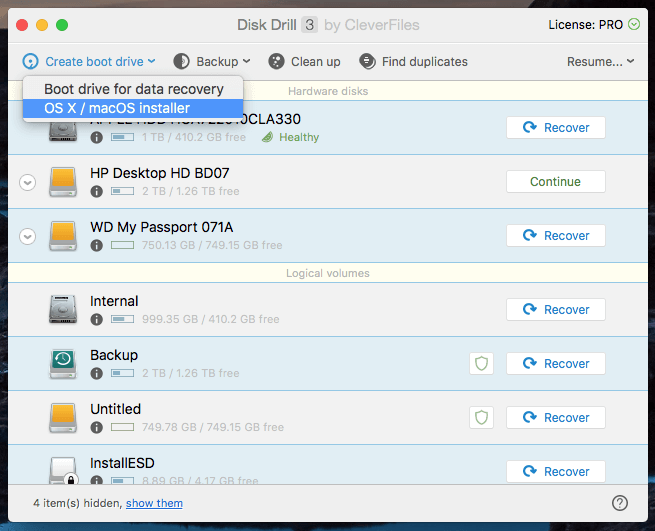Select HP Desktop HD BD07 drive icon

tap(63, 182)
